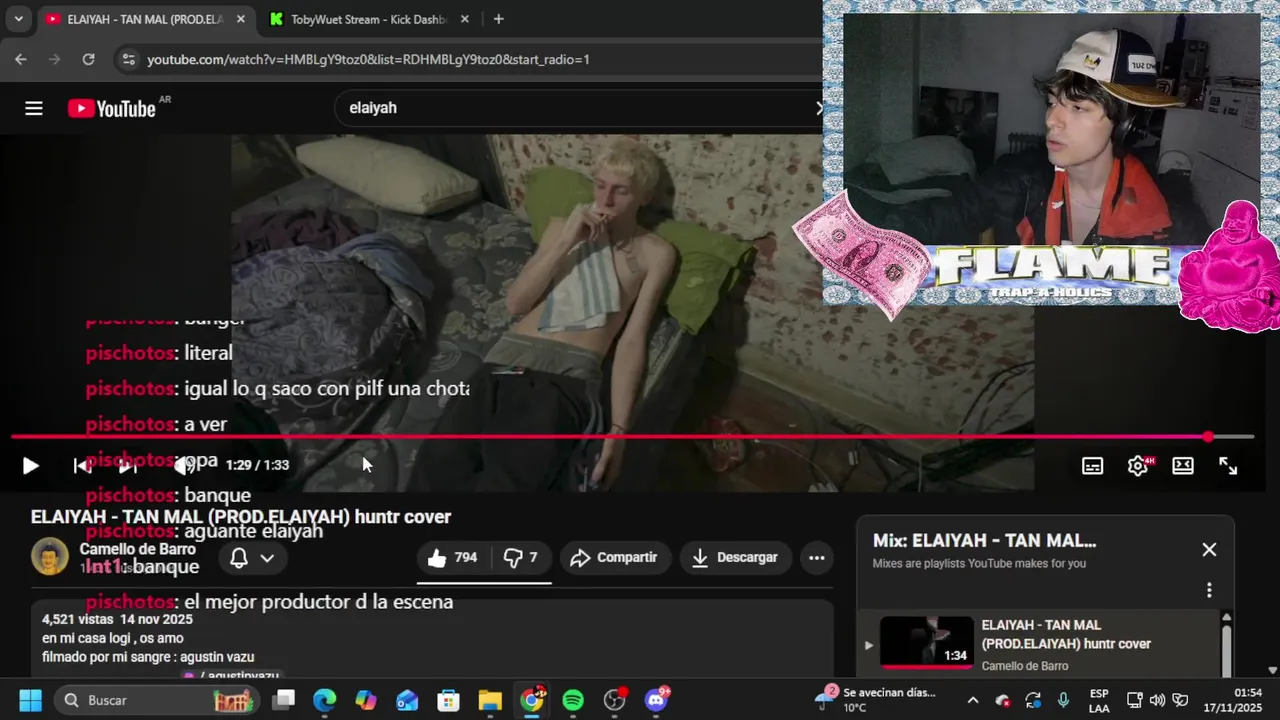Reload the current YouTube page

click(x=88, y=59)
